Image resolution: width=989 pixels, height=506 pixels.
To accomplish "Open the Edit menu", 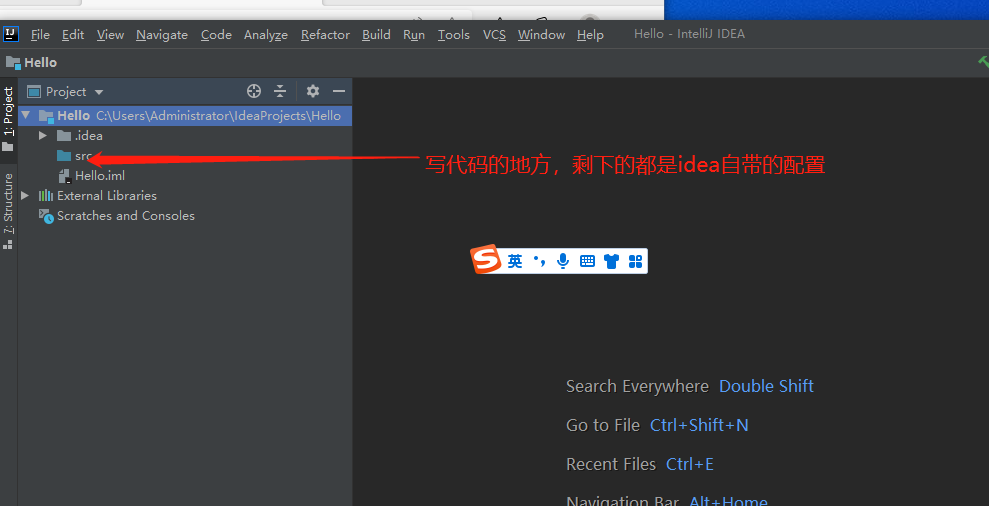I will tap(73, 35).
